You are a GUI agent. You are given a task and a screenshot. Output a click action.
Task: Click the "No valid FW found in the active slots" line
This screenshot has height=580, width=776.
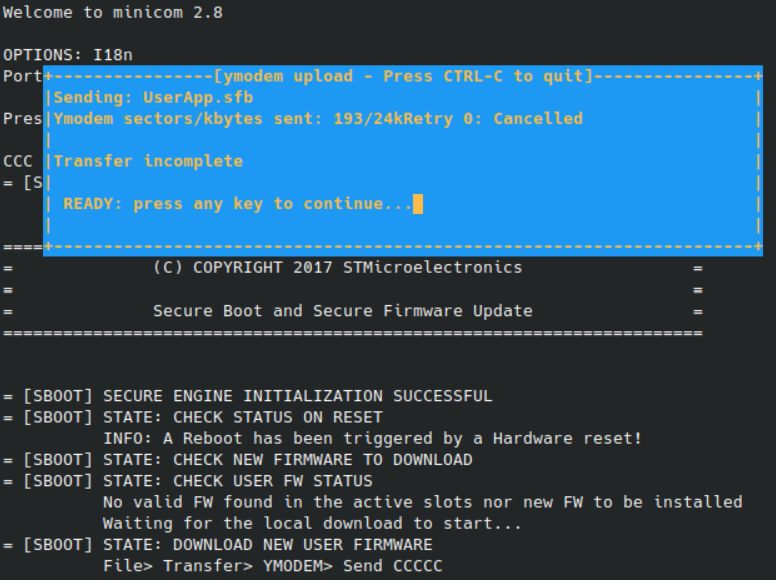(x=423, y=502)
